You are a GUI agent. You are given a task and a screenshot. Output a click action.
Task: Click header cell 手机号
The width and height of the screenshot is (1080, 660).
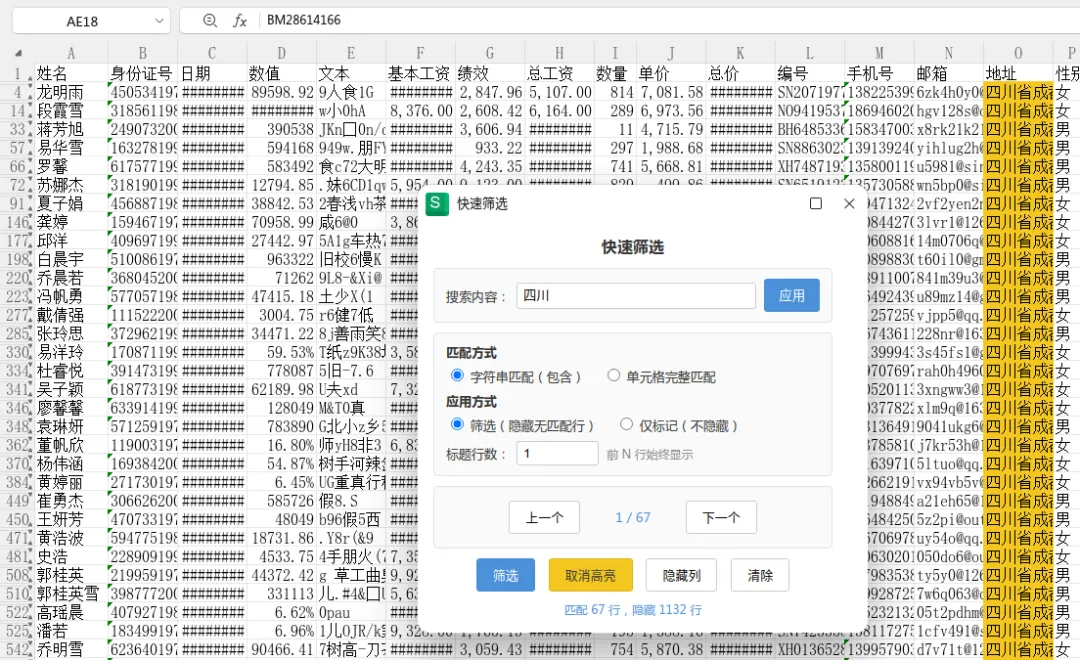tap(879, 73)
